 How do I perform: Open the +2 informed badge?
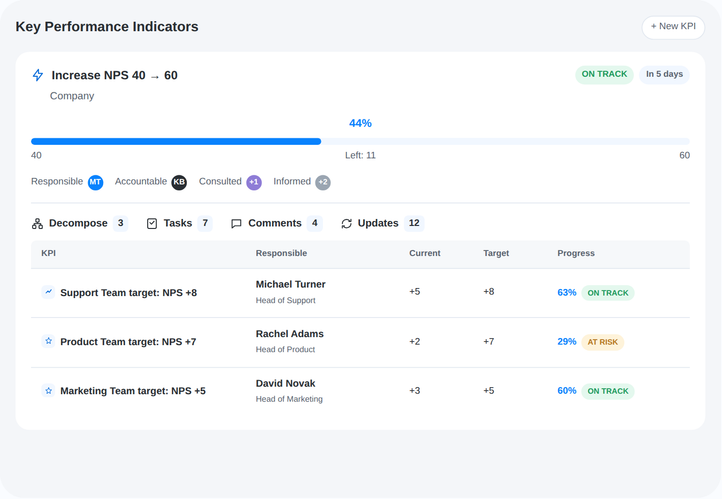[x=323, y=182]
